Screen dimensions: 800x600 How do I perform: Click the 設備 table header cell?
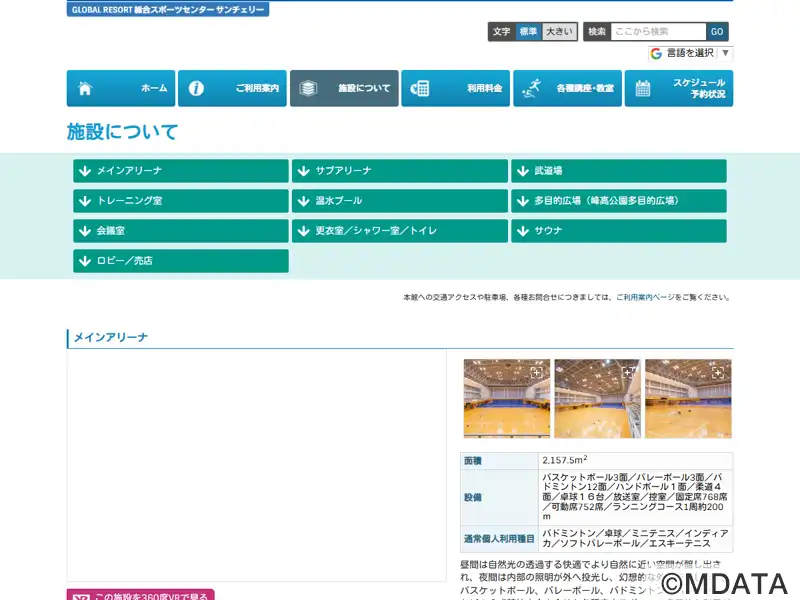click(499, 497)
